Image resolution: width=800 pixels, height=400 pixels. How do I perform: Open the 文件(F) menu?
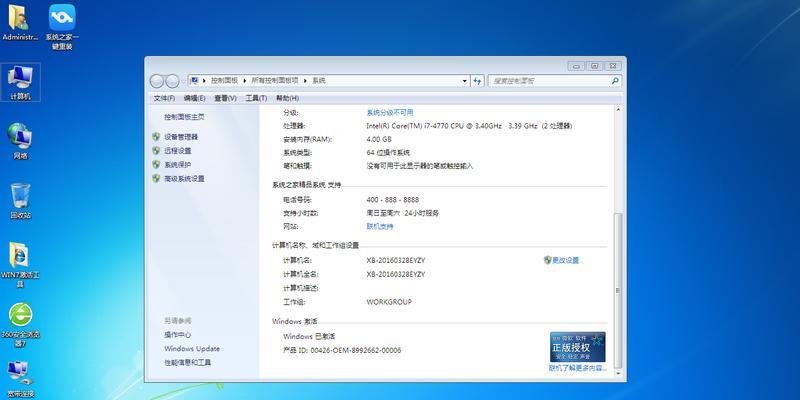(x=164, y=98)
